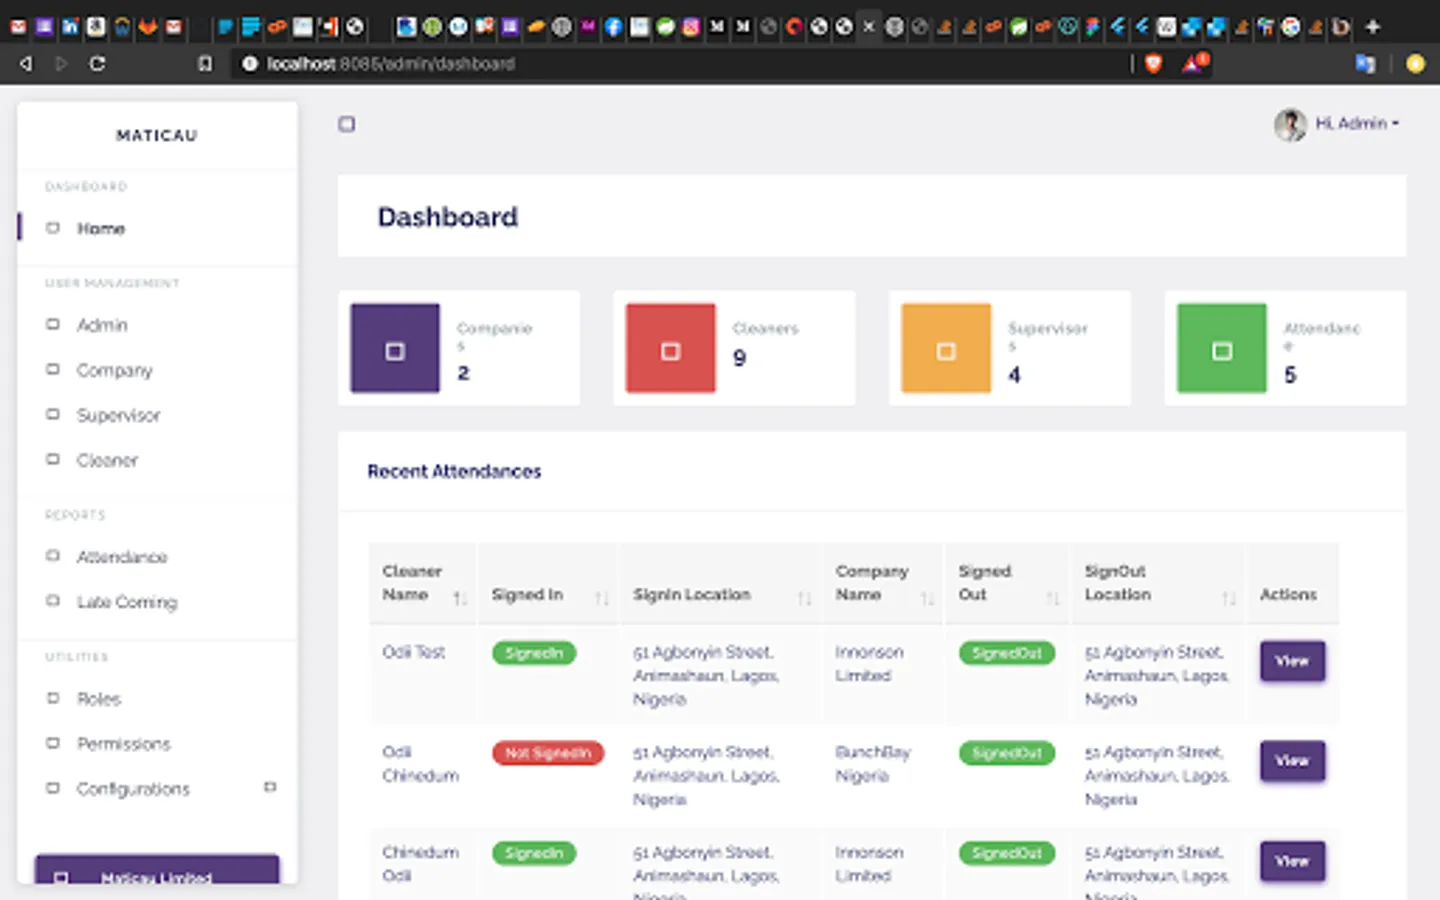The image size is (1440, 900).
Task: Open a new browser tab
Action: 1373,27
